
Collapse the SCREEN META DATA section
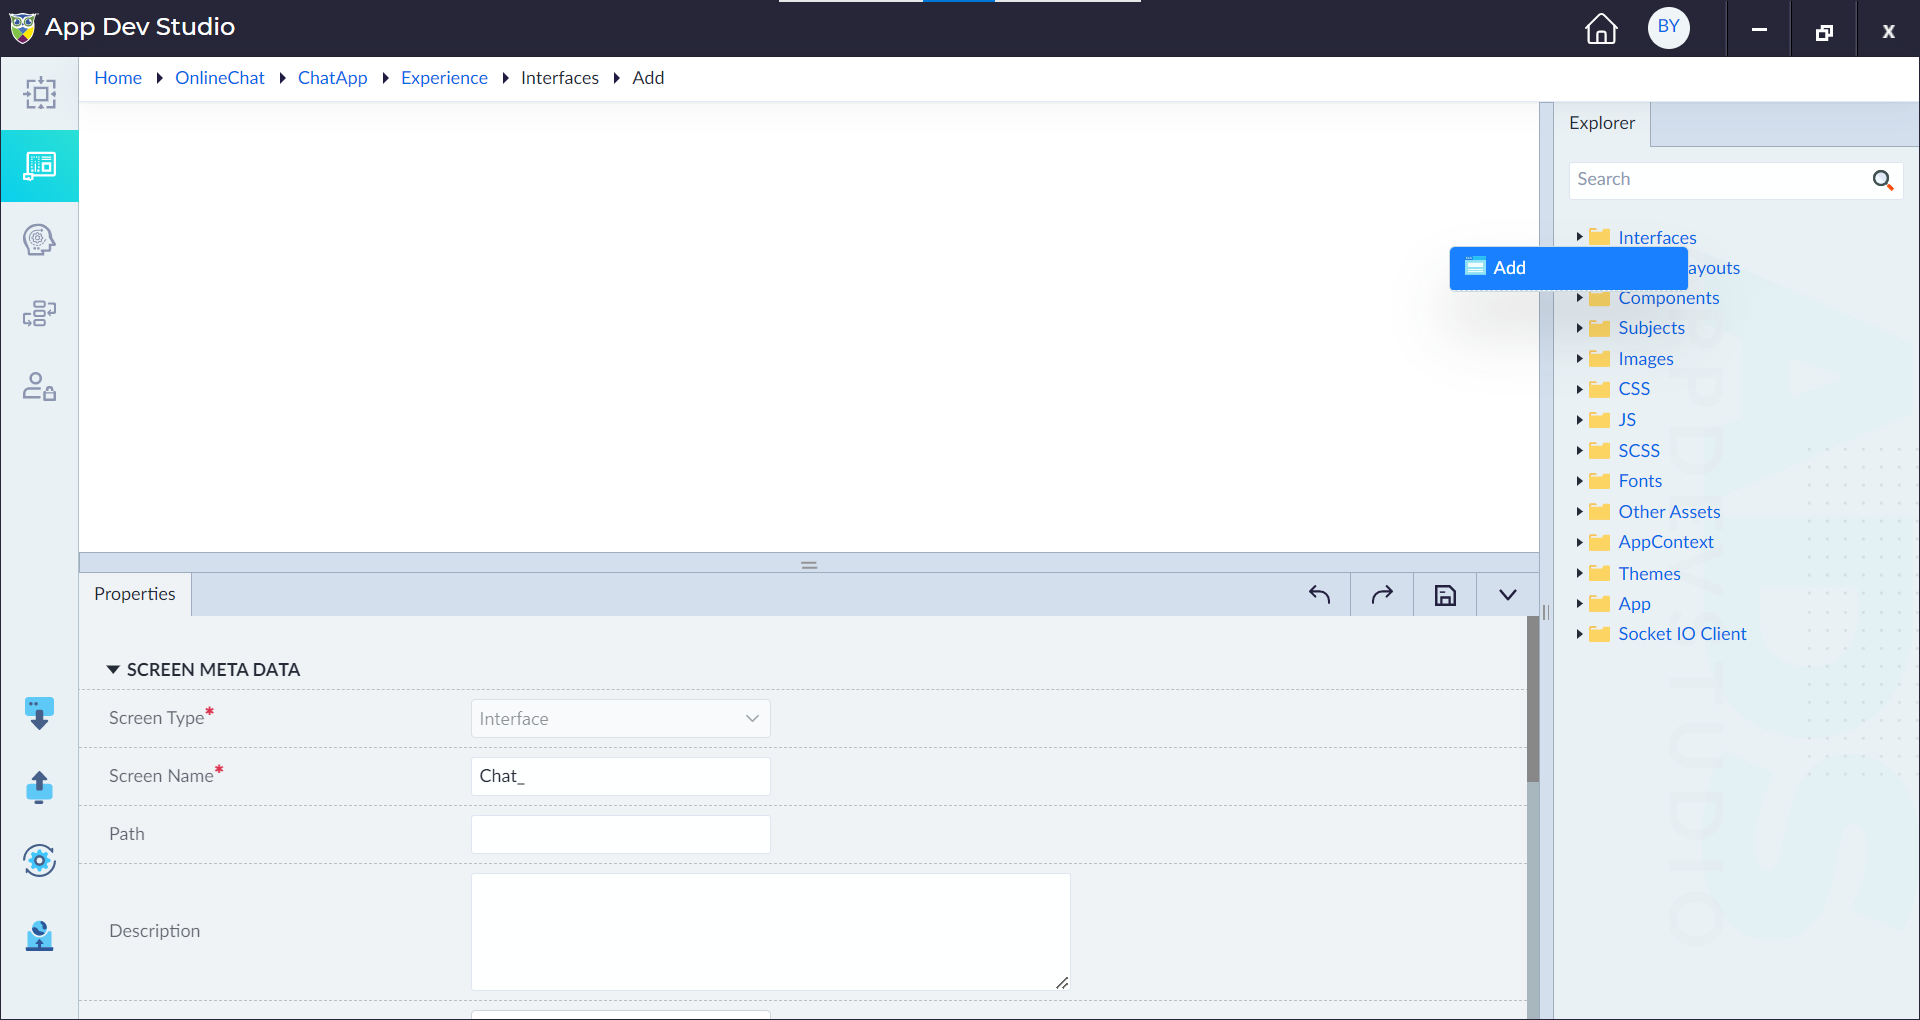coord(113,670)
